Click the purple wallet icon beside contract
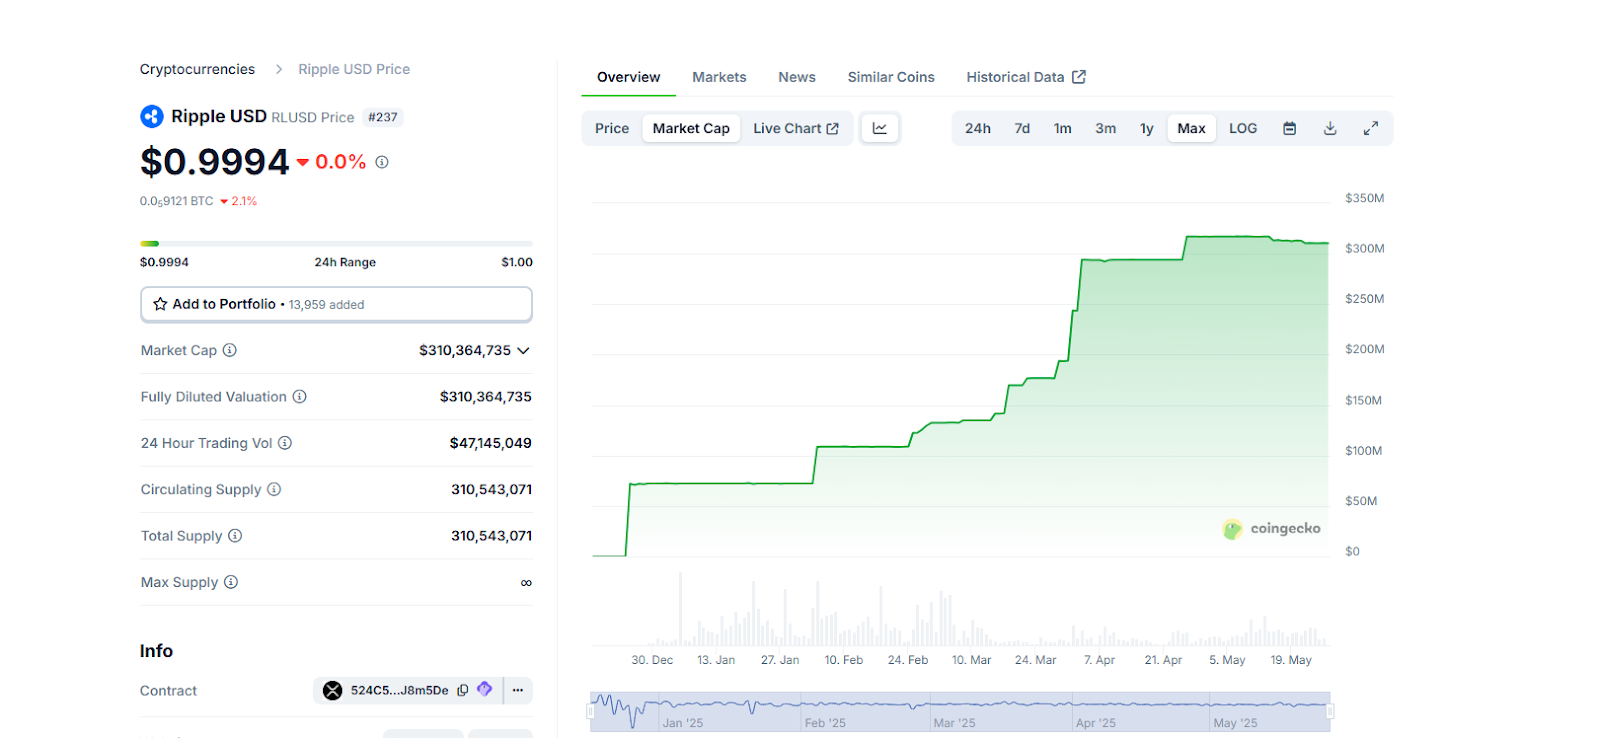 pos(485,690)
